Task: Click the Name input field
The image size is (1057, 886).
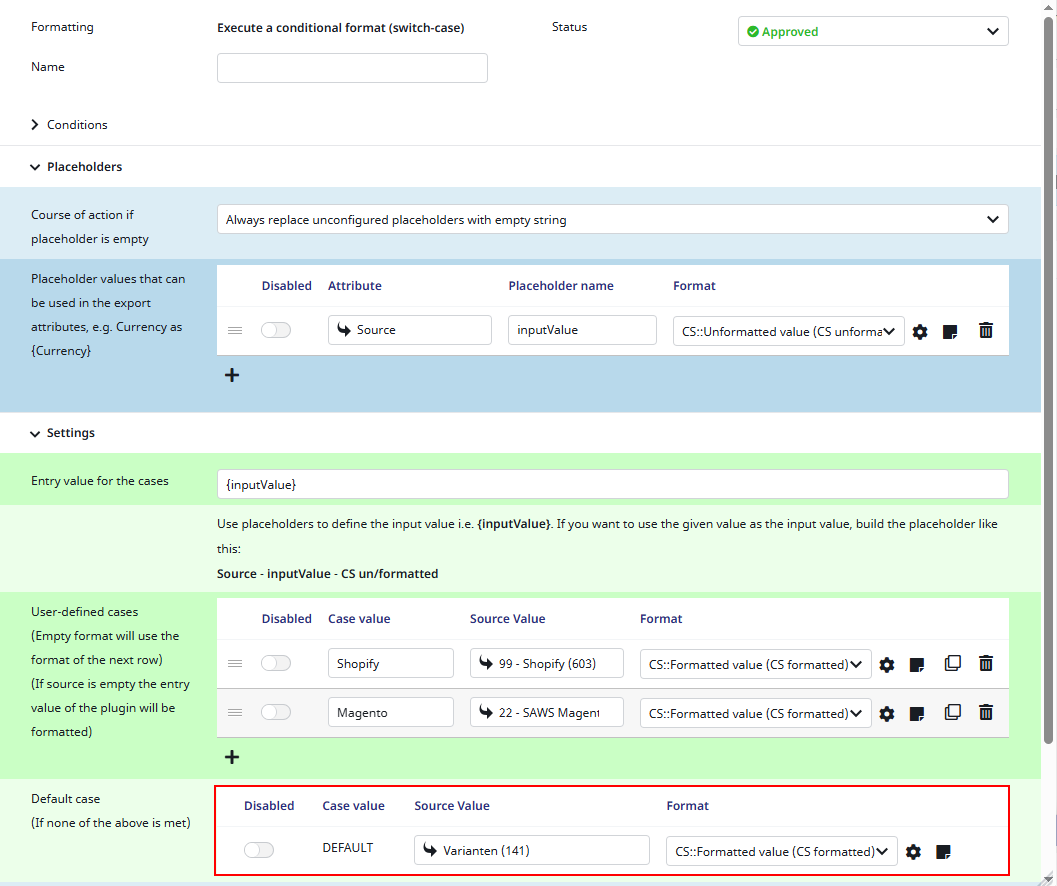Action: [x=352, y=68]
